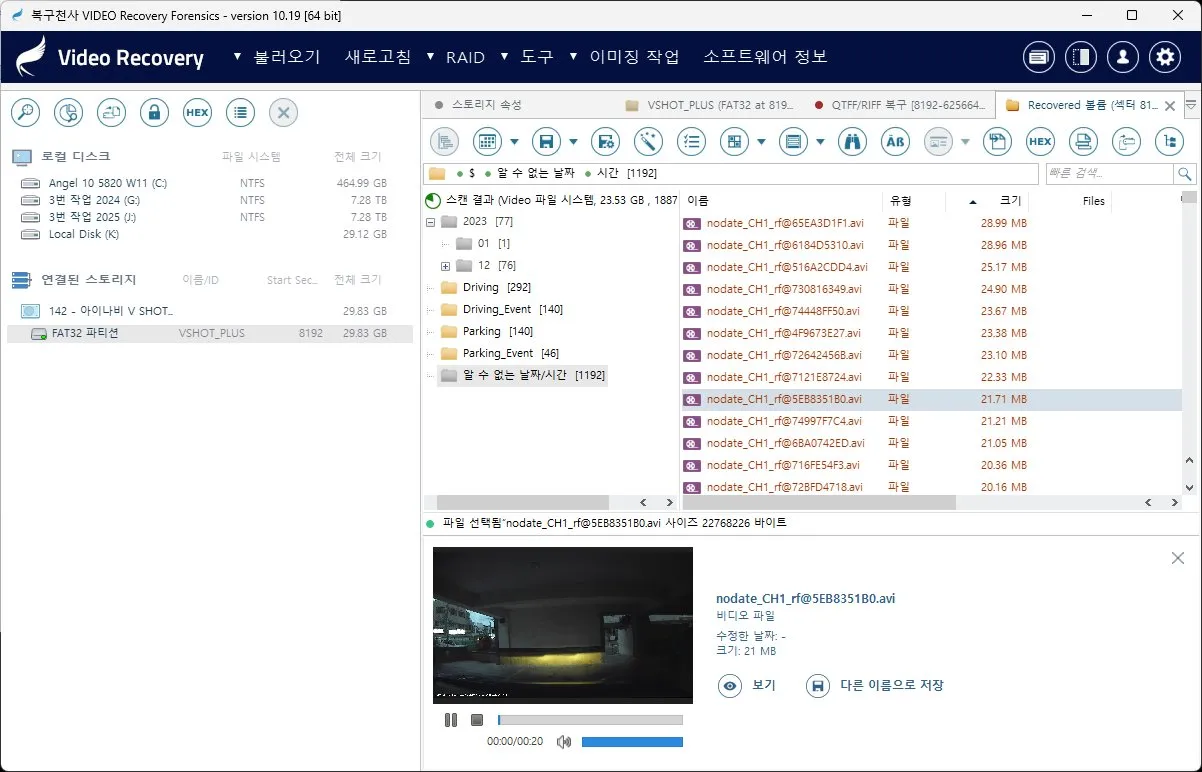
Task: Click the grayed X close storage icon
Action: click(283, 113)
